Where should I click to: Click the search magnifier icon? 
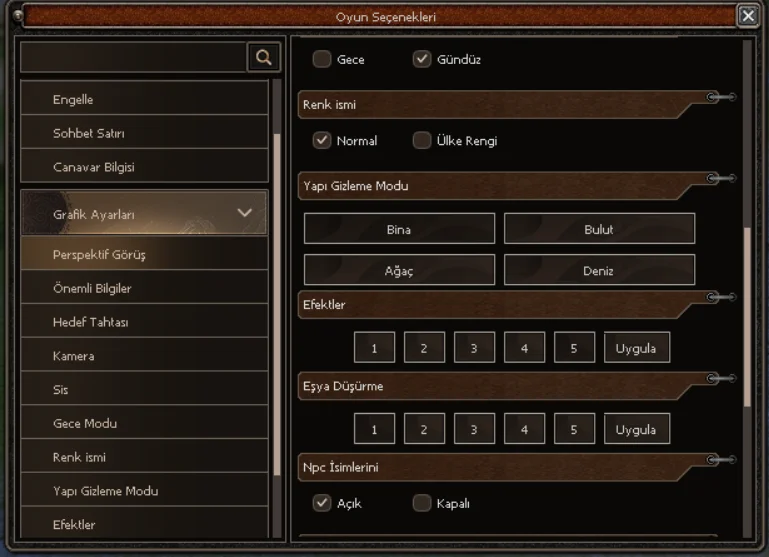pyautogui.click(x=263, y=58)
